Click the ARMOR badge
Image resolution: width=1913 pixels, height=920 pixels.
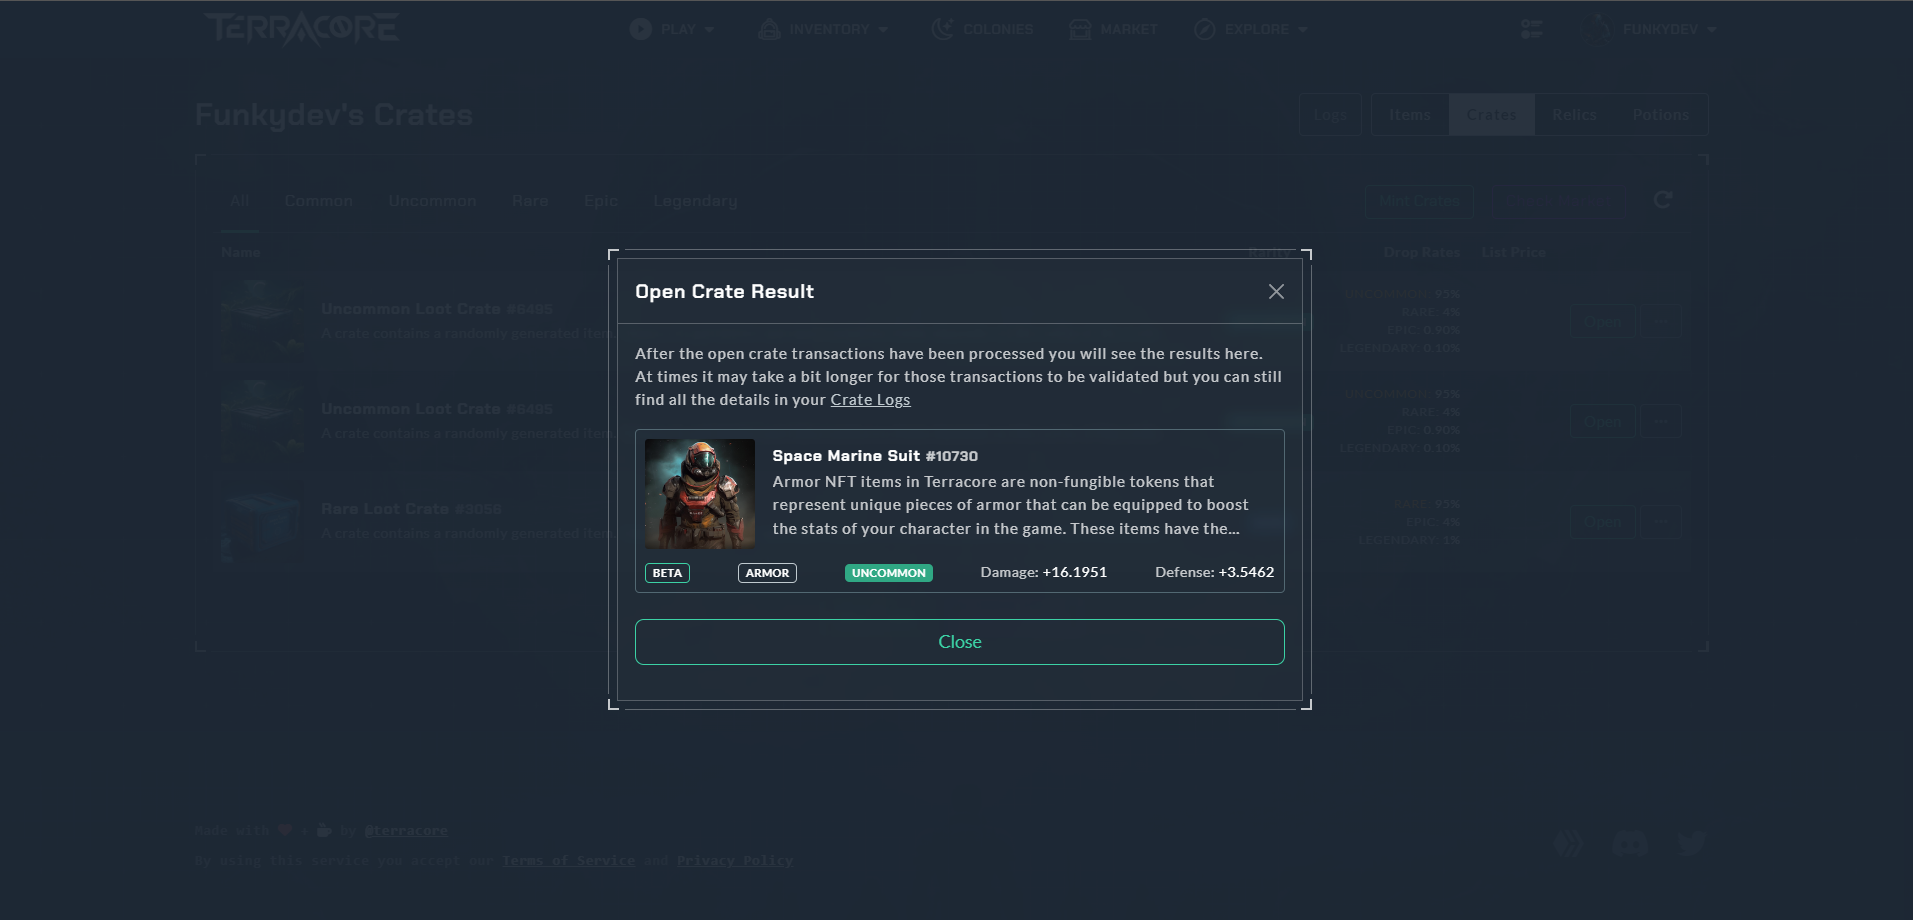pyautogui.click(x=767, y=573)
